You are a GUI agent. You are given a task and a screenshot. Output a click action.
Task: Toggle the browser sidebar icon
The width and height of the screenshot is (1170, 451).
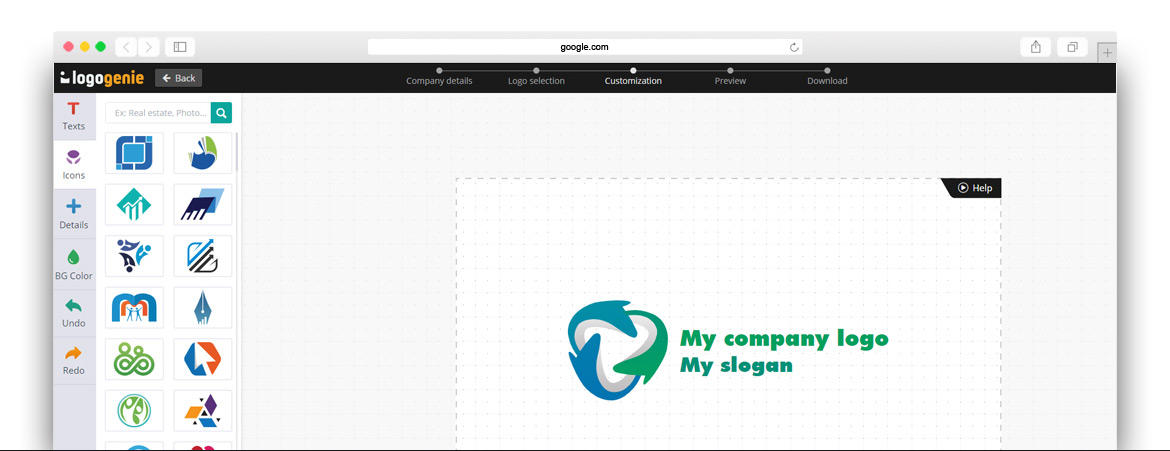tap(180, 47)
